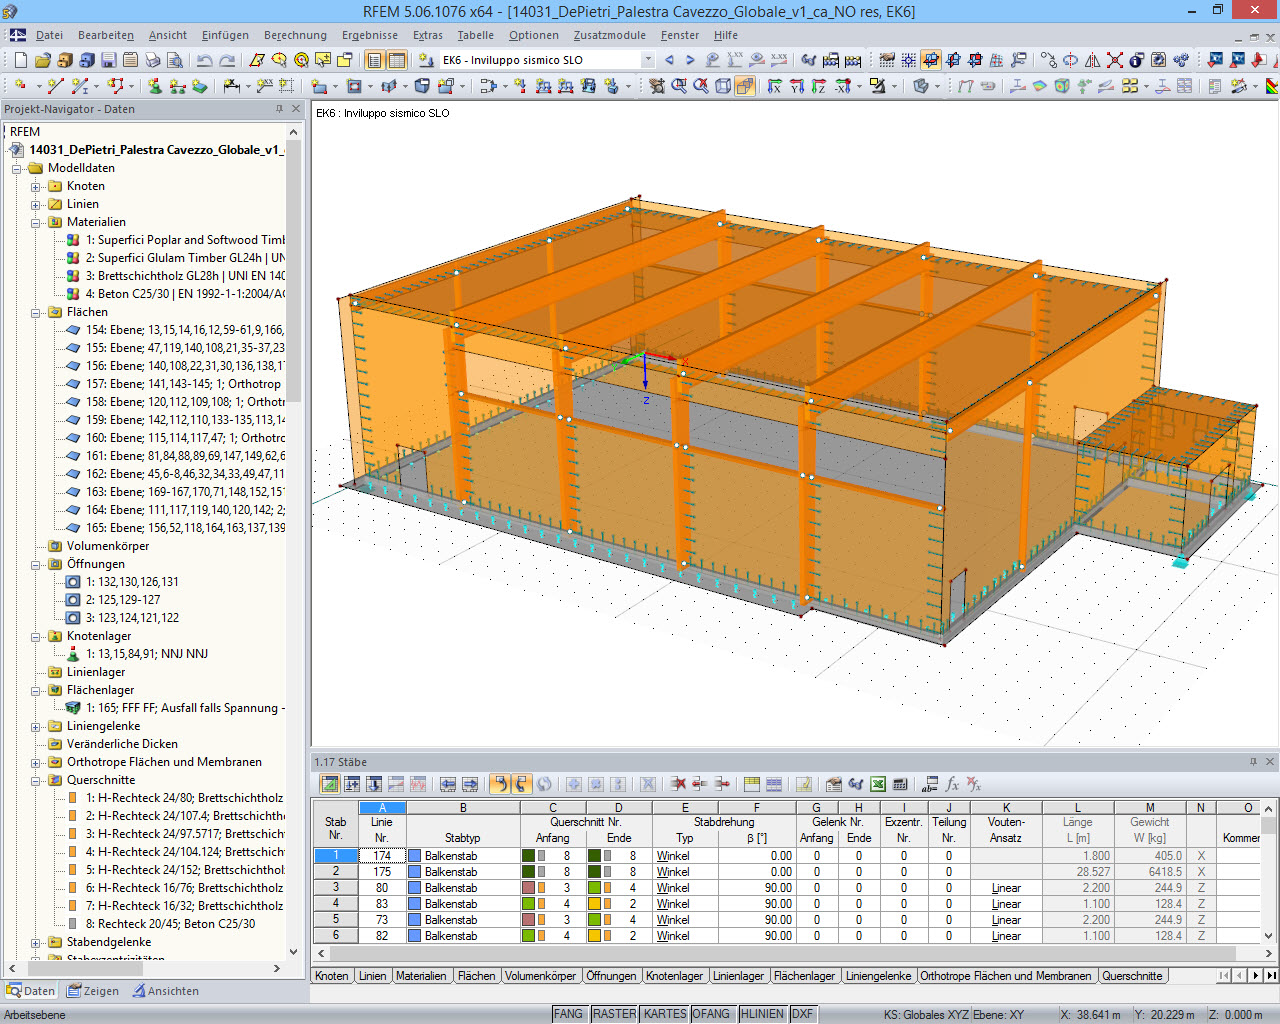The height and width of the screenshot is (1024, 1280).
Task: Export the Stäbe table to Excel
Action: click(x=878, y=784)
